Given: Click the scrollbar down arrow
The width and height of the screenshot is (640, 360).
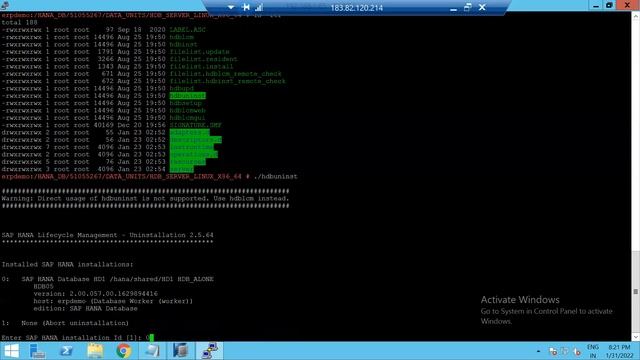Looking at the screenshot, I should (x=636, y=337).
